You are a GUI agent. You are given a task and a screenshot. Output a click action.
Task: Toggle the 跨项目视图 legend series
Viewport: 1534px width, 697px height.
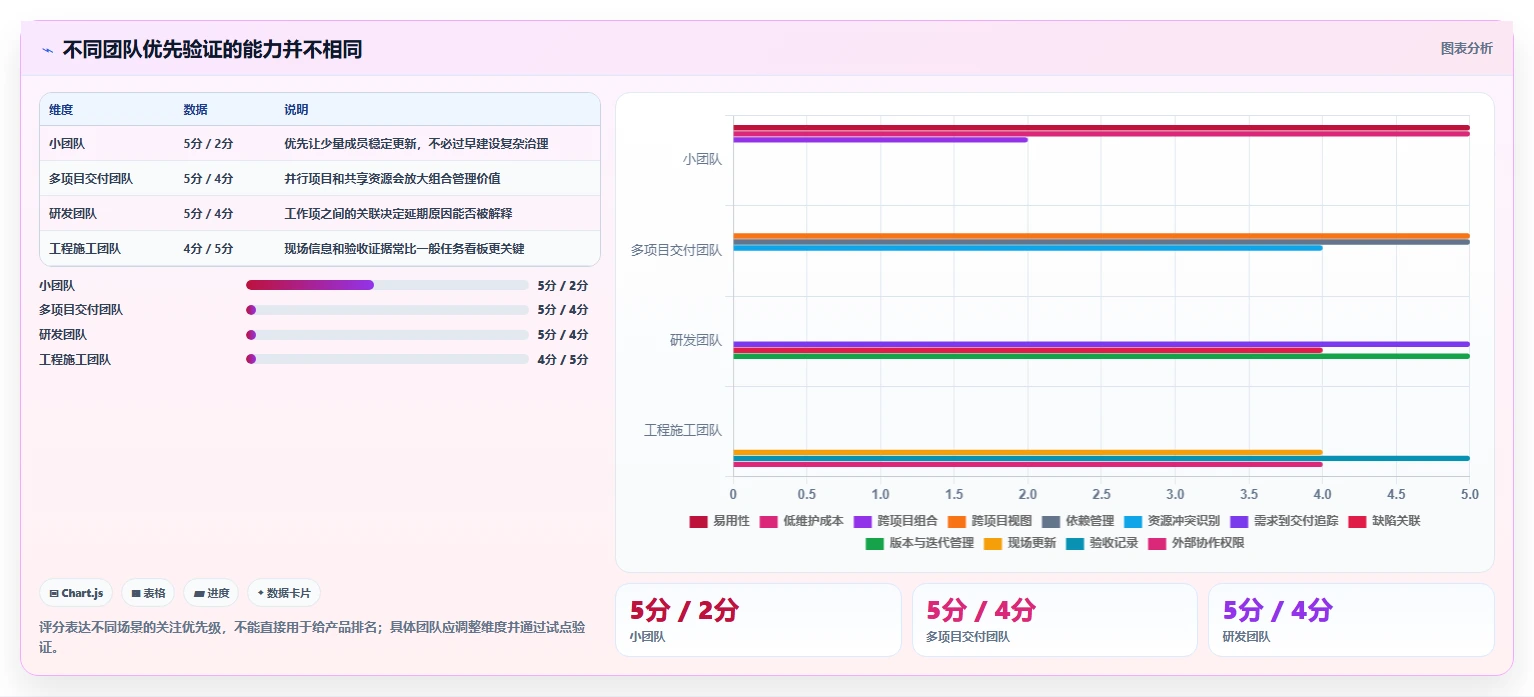989,521
